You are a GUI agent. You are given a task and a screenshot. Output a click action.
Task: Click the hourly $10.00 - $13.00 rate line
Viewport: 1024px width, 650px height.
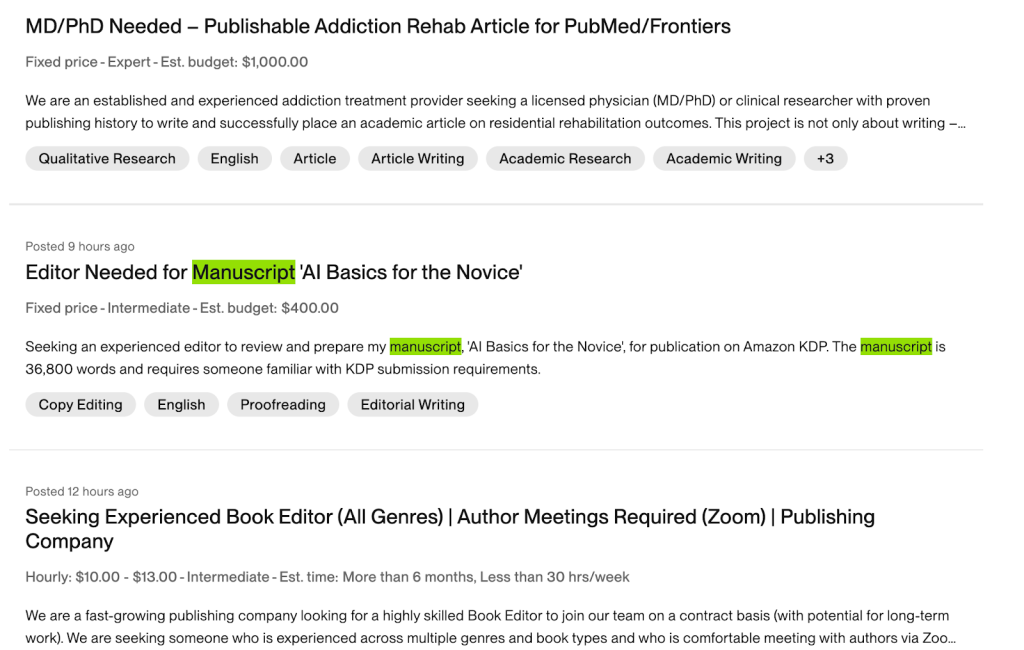pyautogui.click(x=327, y=577)
